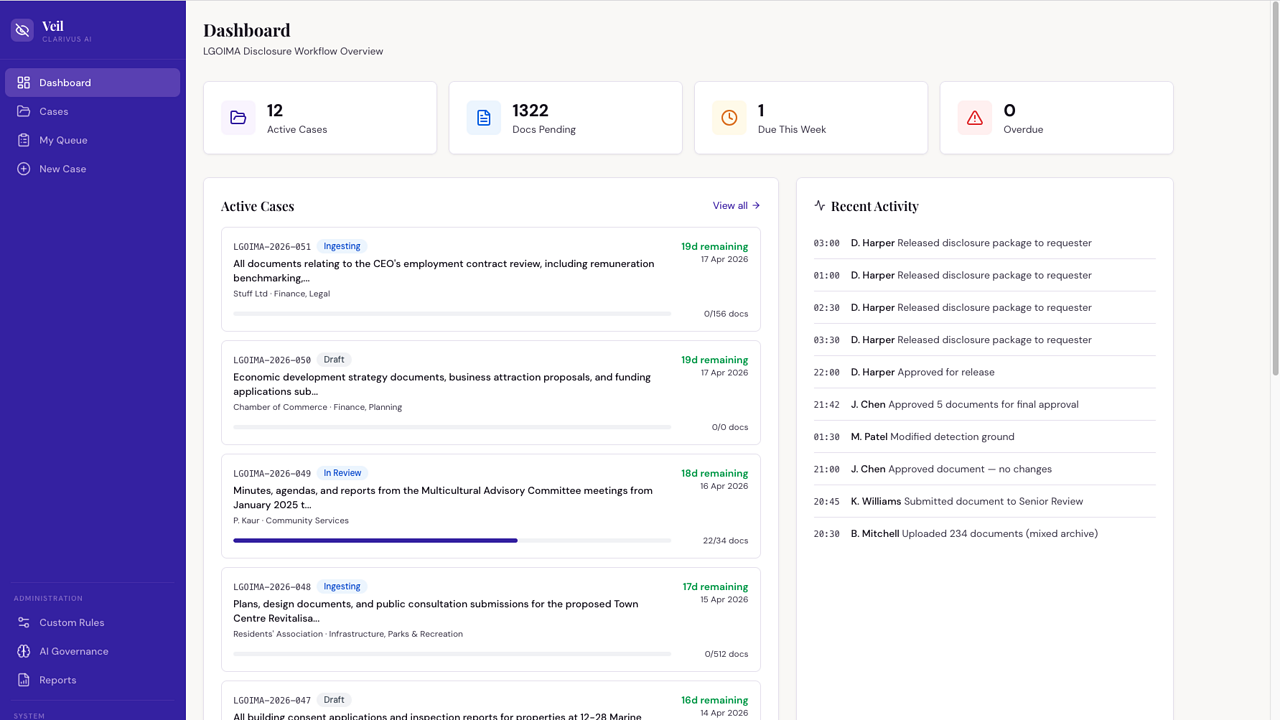
Task: Click the AI Governance globe icon
Action: (x=24, y=651)
